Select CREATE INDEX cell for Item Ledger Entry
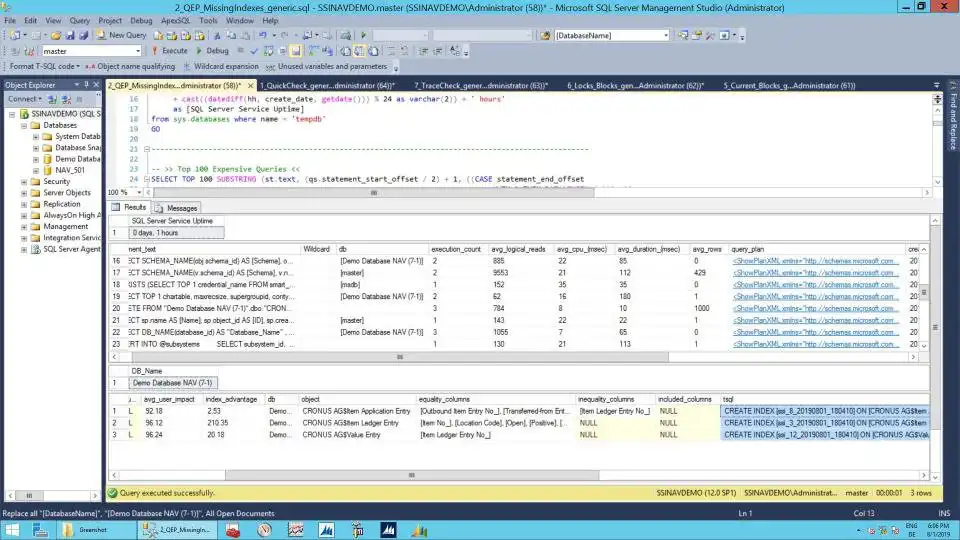 point(825,423)
